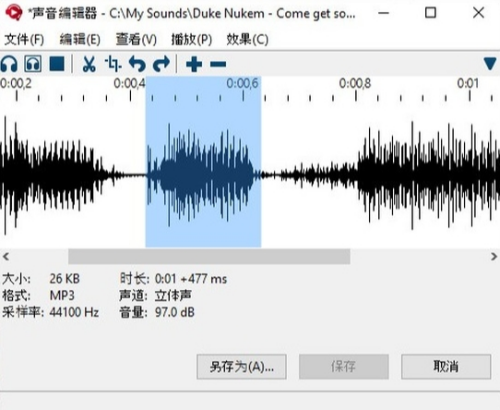This screenshot has height=410, width=500.
Task: Stop playback with square icon
Action: pyautogui.click(x=57, y=64)
